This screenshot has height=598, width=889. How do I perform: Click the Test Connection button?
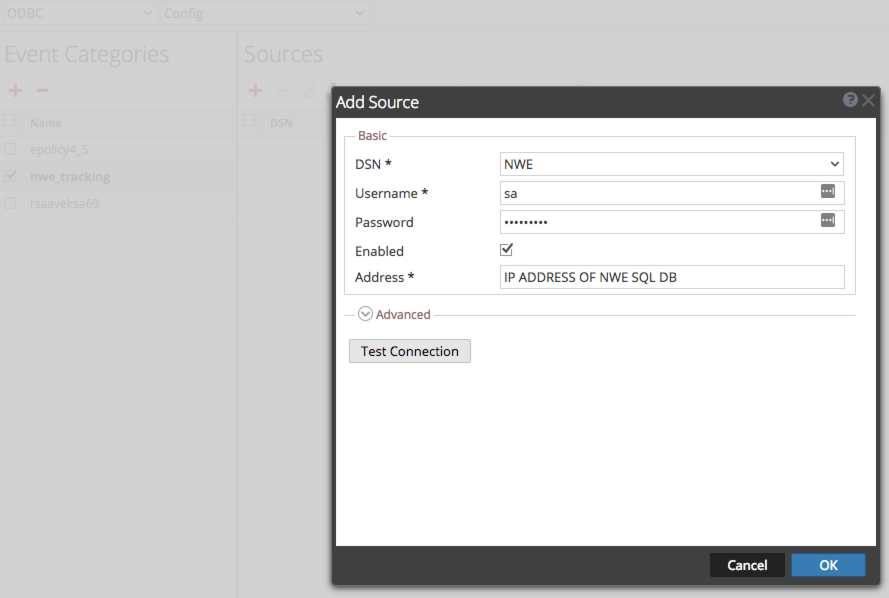pyautogui.click(x=409, y=351)
